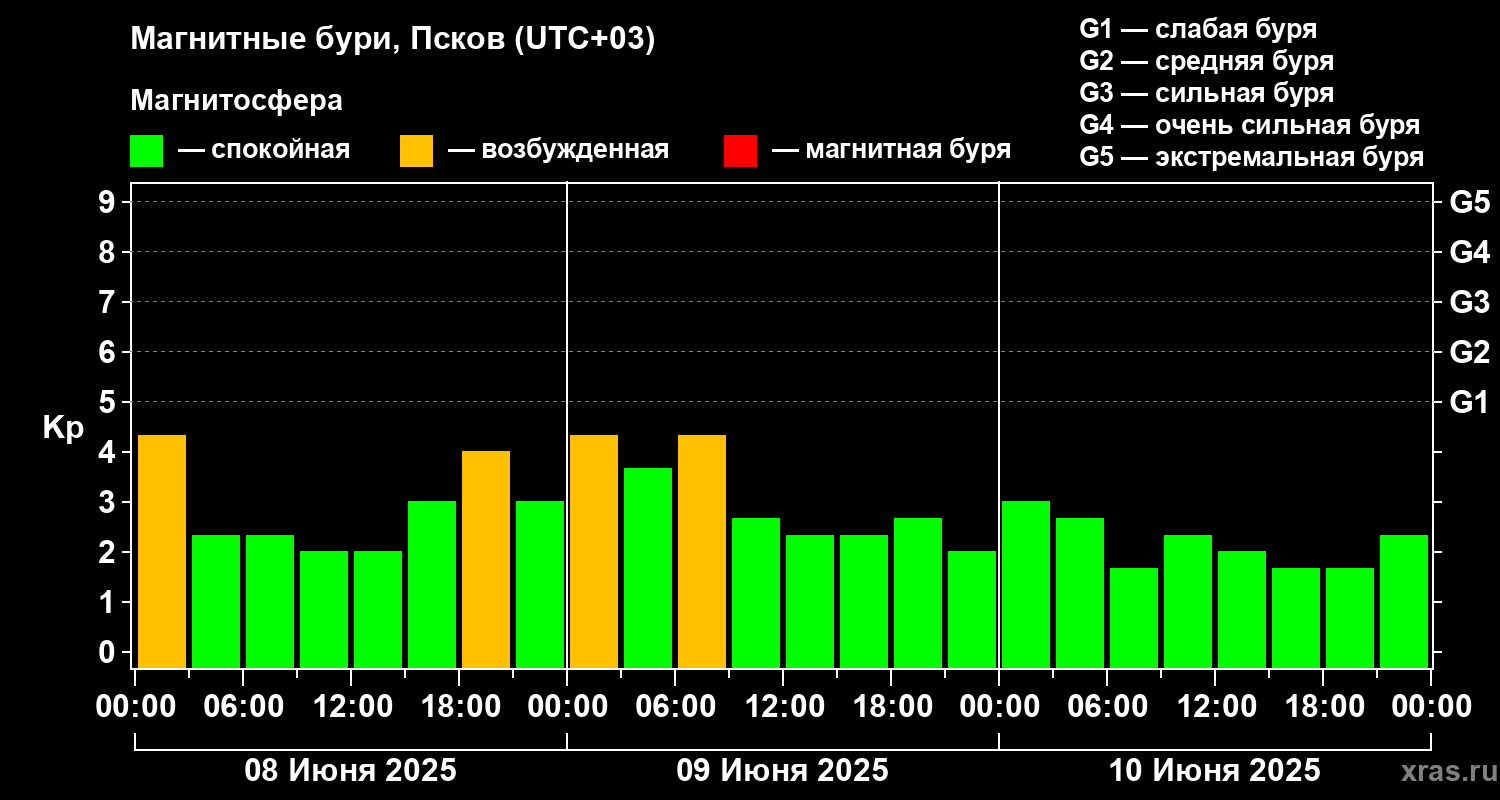The image size is (1500, 800).
Task: Click the '09 Июня 2025' date label
Action: coord(783,771)
